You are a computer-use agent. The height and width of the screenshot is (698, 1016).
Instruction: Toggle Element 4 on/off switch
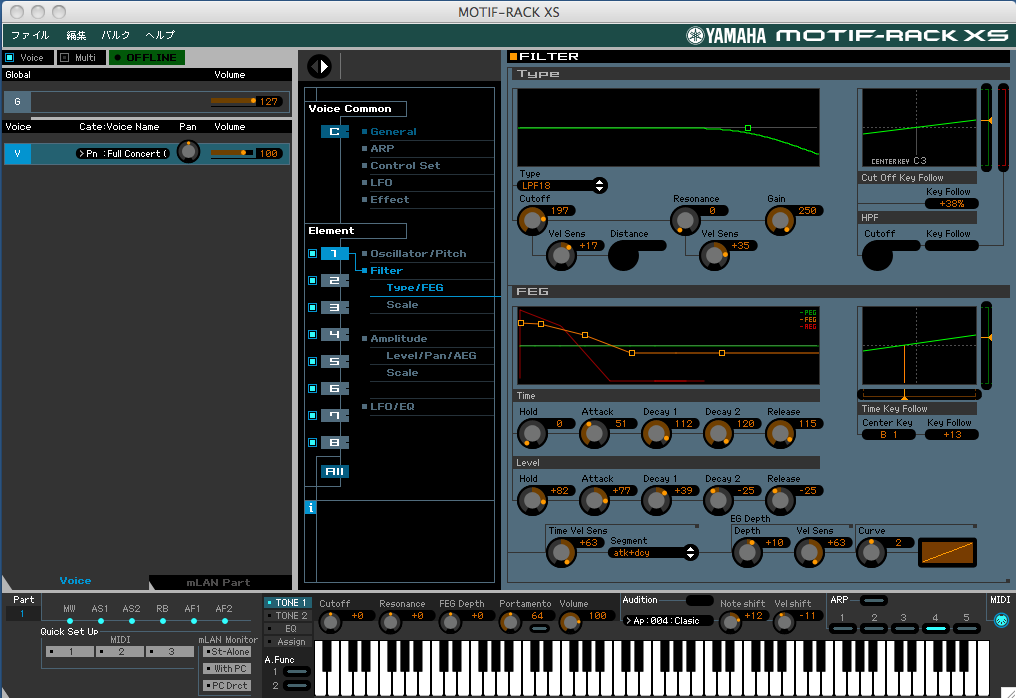pyautogui.click(x=312, y=334)
